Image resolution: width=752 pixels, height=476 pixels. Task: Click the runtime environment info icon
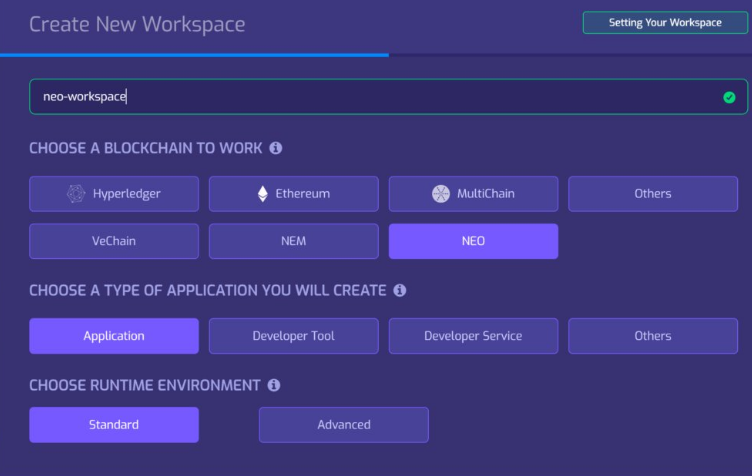click(x=274, y=385)
